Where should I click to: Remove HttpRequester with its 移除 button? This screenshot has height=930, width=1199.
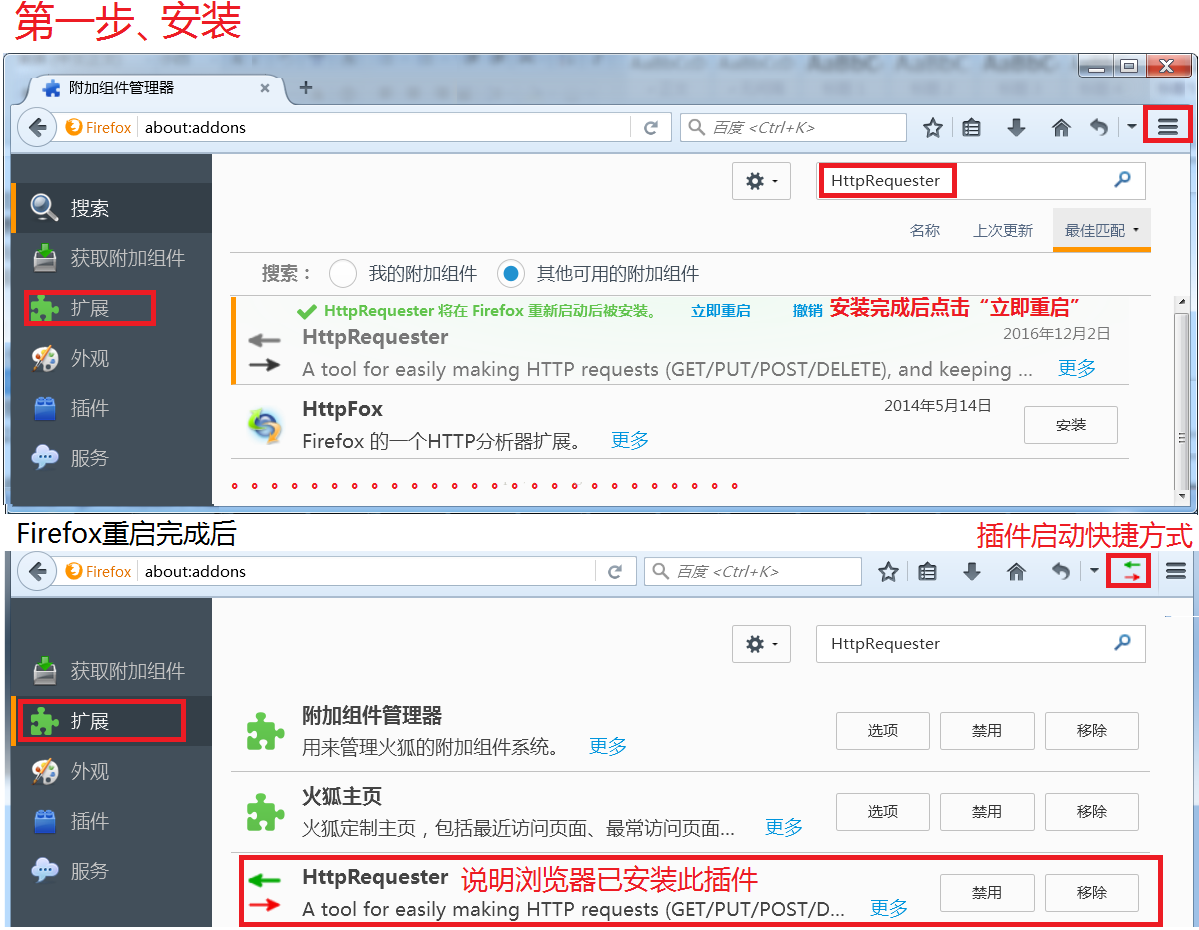coord(1091,893)
